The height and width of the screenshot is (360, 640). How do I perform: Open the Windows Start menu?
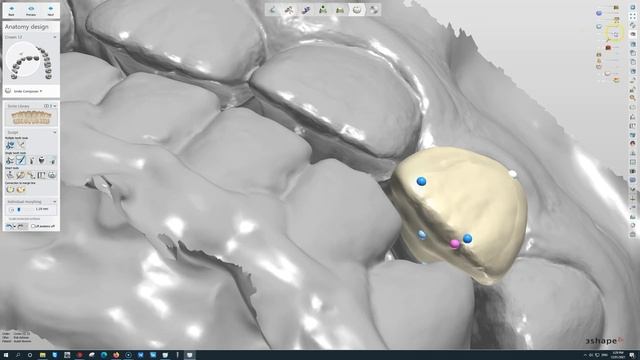coord(6,355)
